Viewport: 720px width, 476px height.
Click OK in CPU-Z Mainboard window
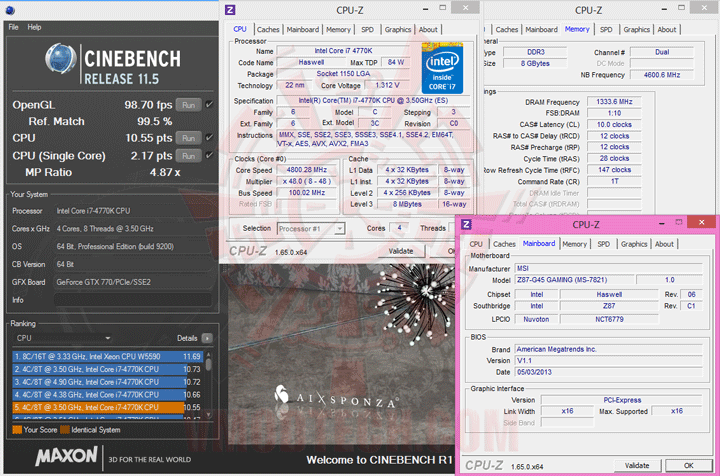(x=688, y=465)
